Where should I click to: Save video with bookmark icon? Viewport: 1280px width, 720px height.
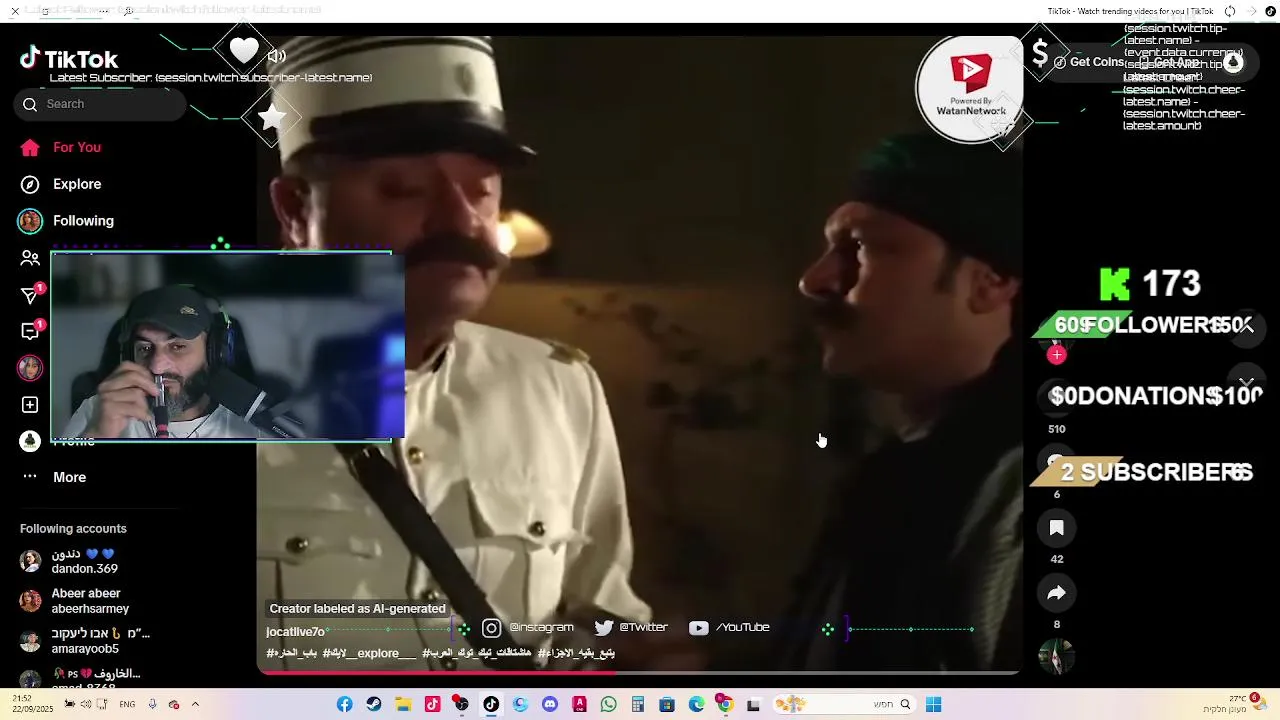(1057, 528)
